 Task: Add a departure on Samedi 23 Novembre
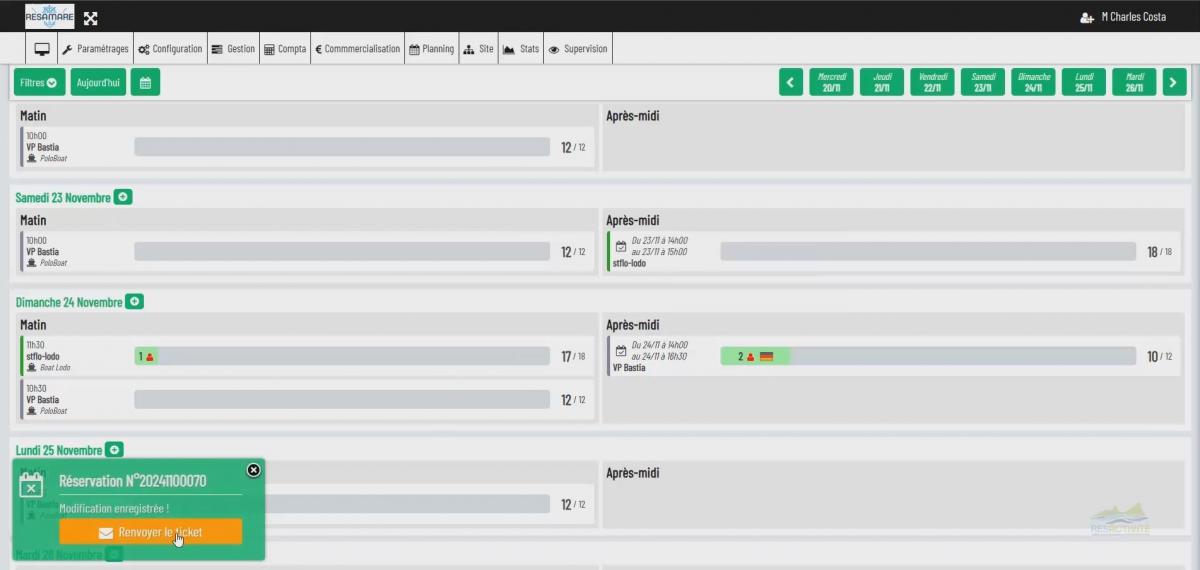[x=123, y=197]
